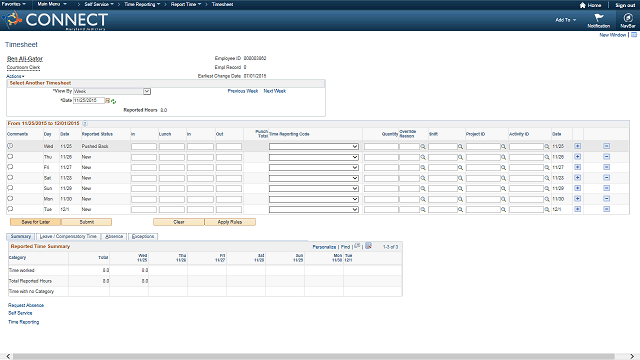Viewport: 640px width, 360px height.
Task: Open comment bubble for Tue 12/1 row
Action: tap(10, 209)
